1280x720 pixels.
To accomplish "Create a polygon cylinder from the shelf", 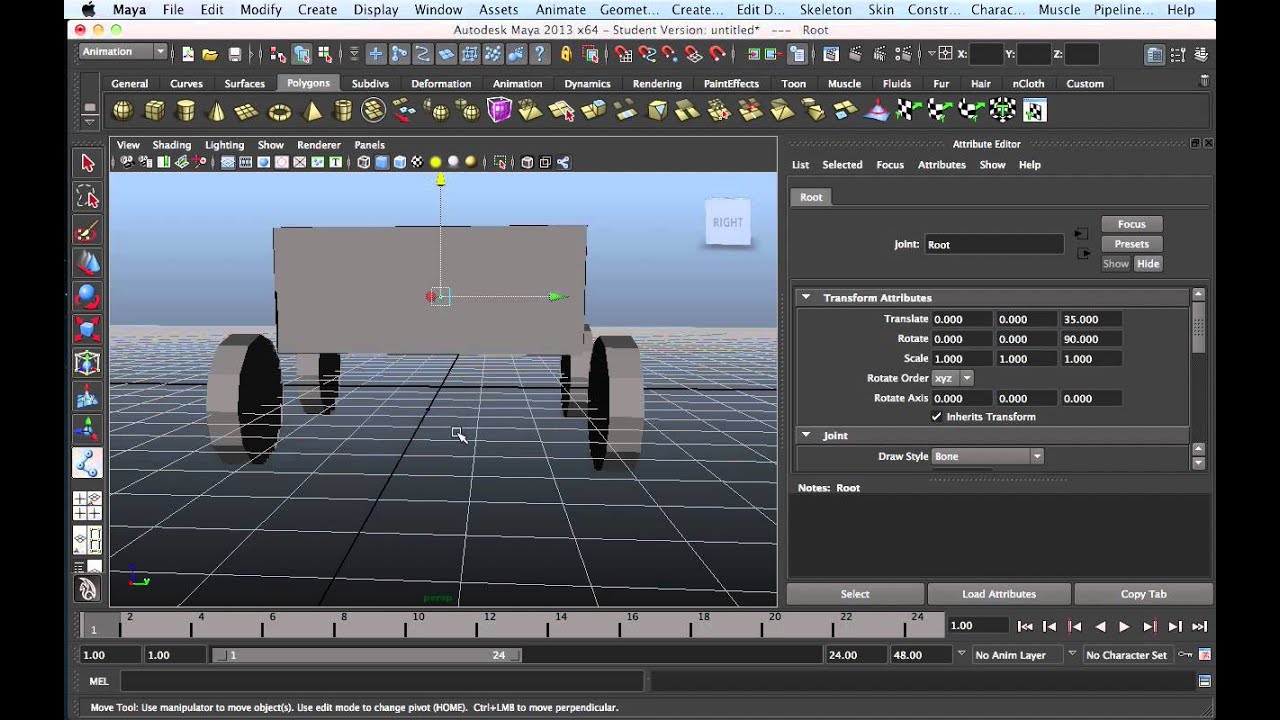I will 185,111.
